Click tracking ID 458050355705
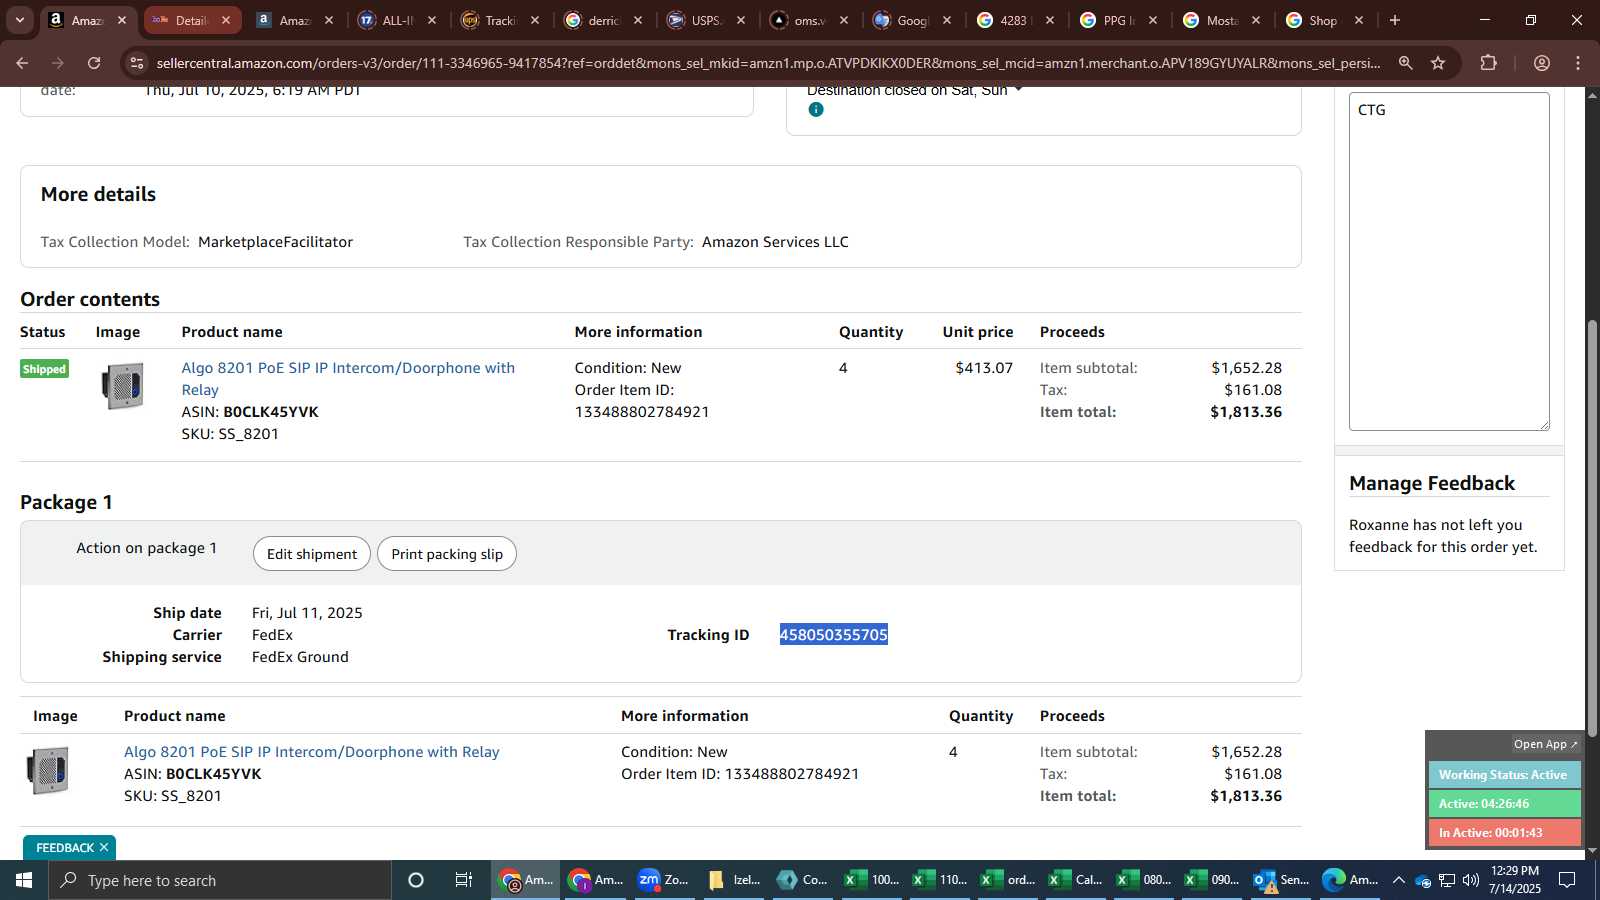The width and height of the screenshot is (1600, 900). click(834, 635)
